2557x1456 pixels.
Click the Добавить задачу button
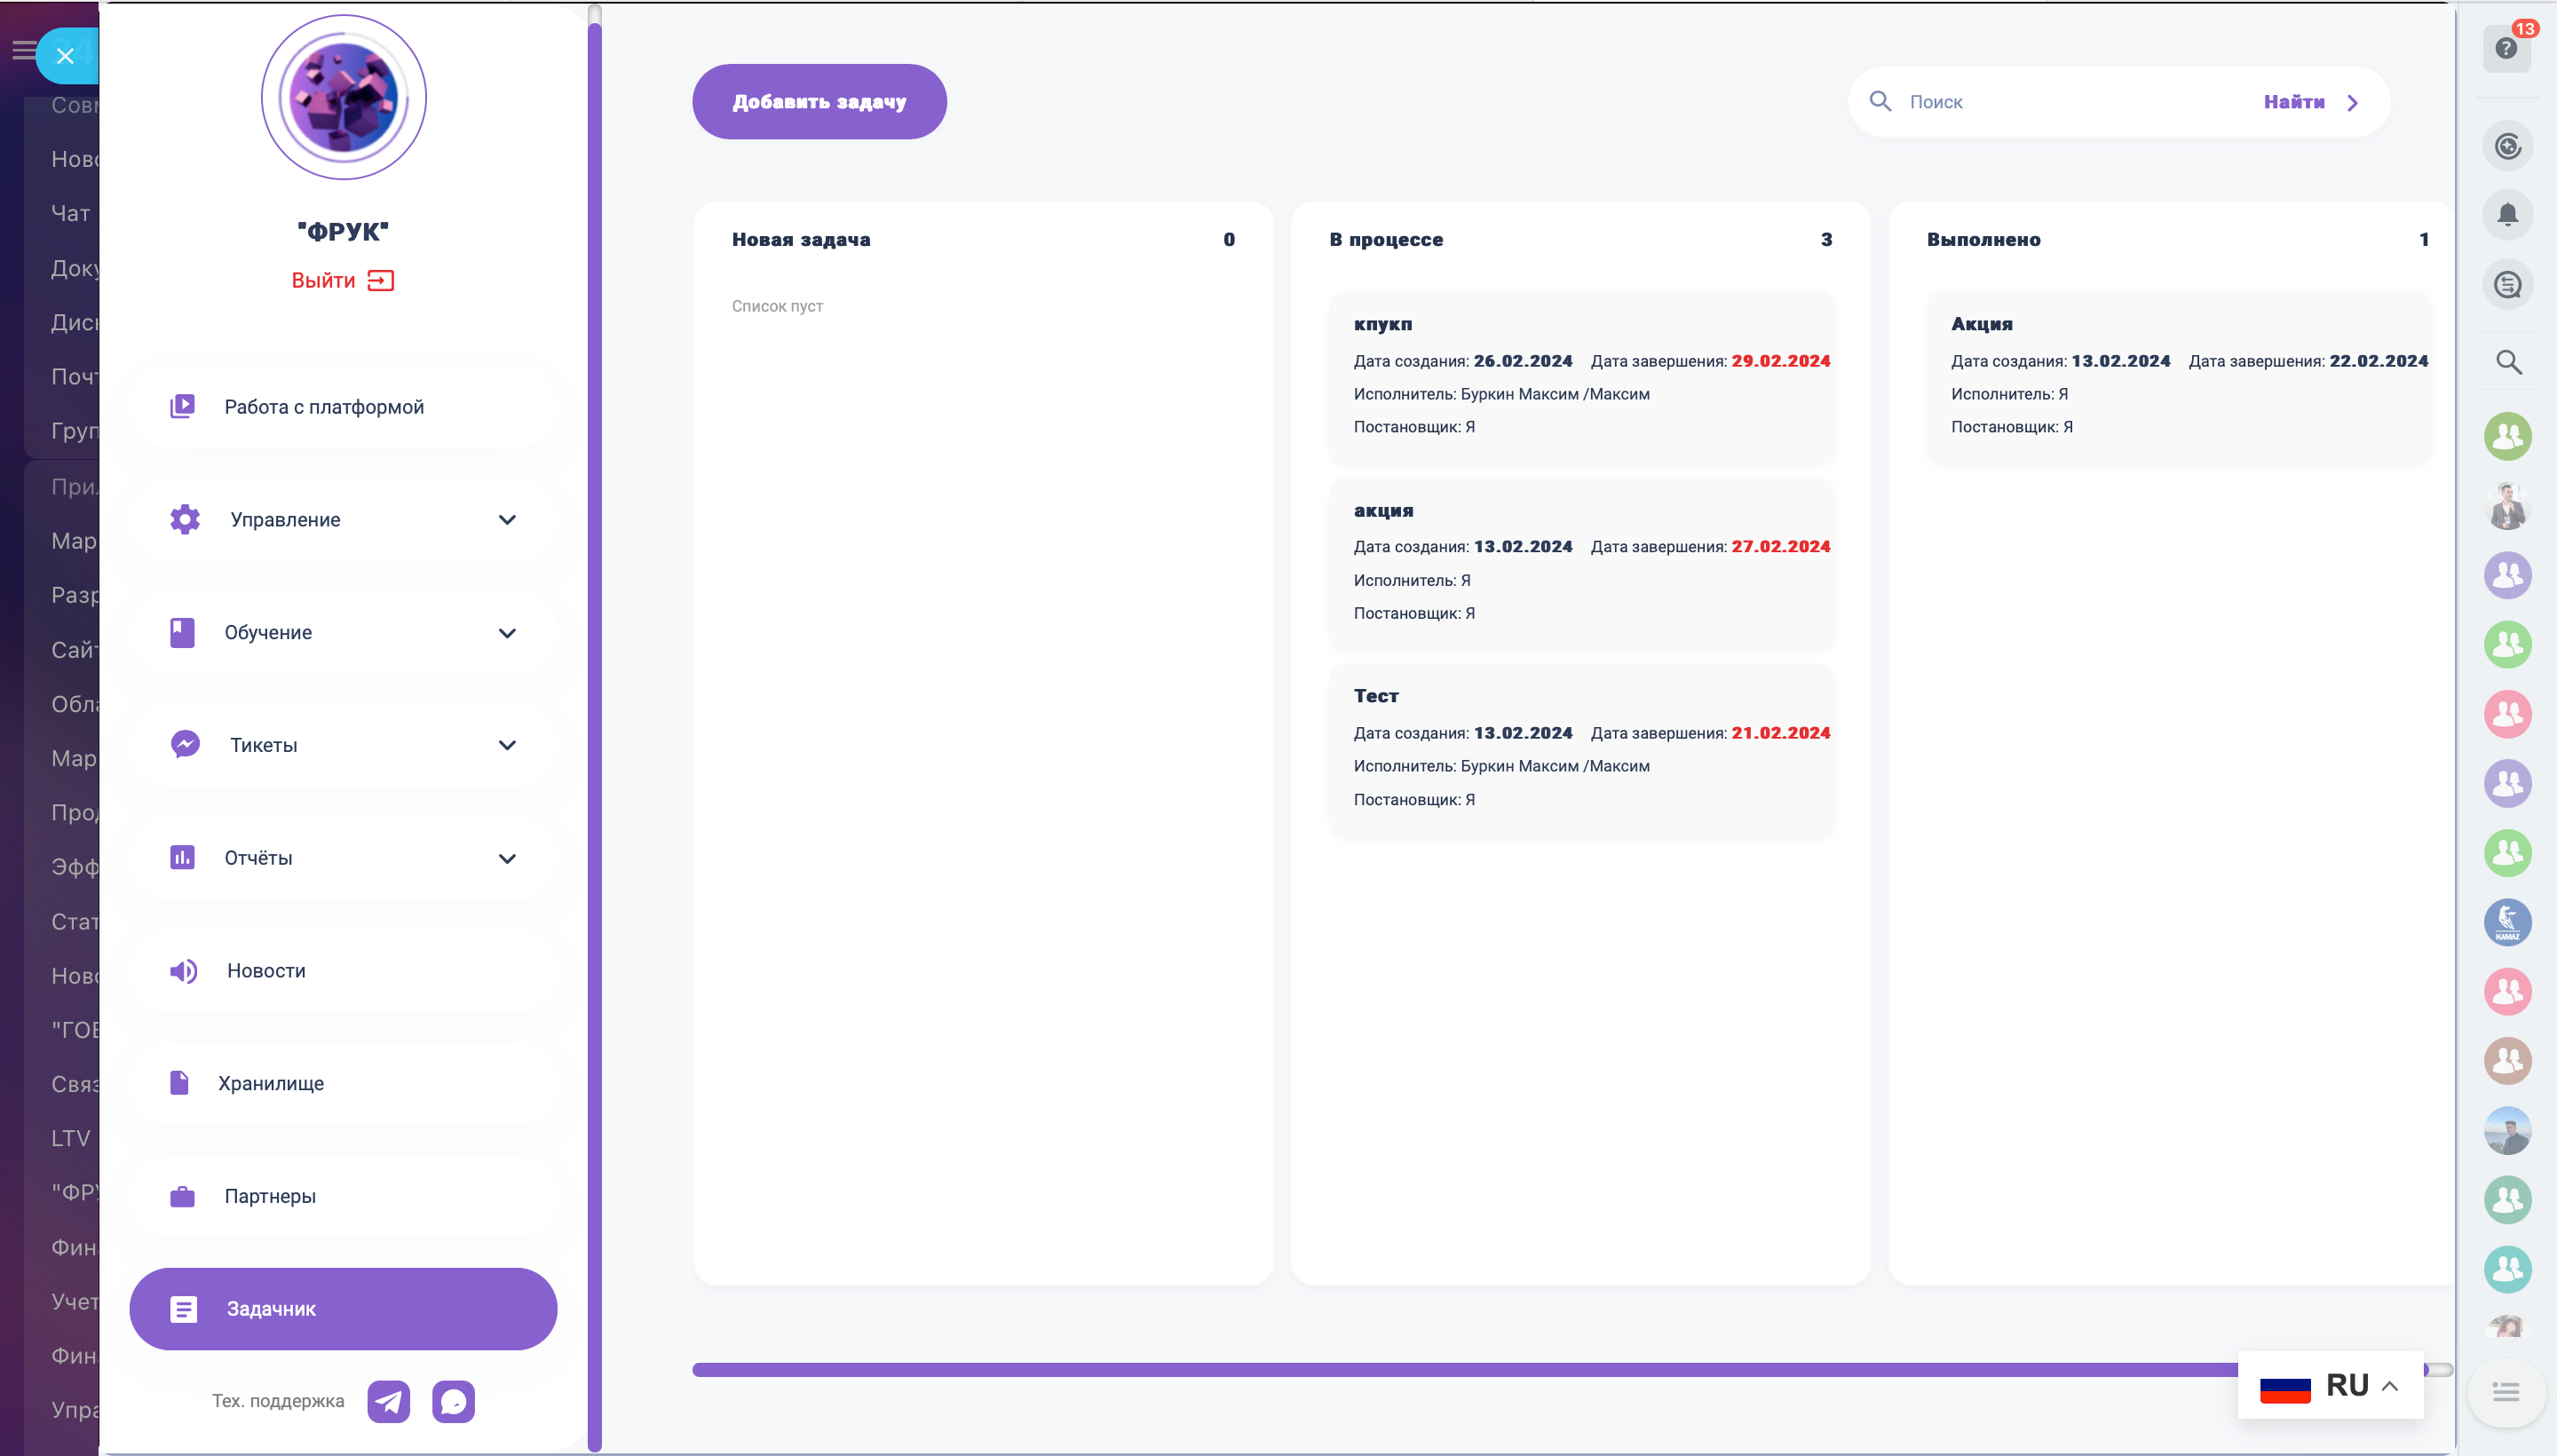click(819, 102)
